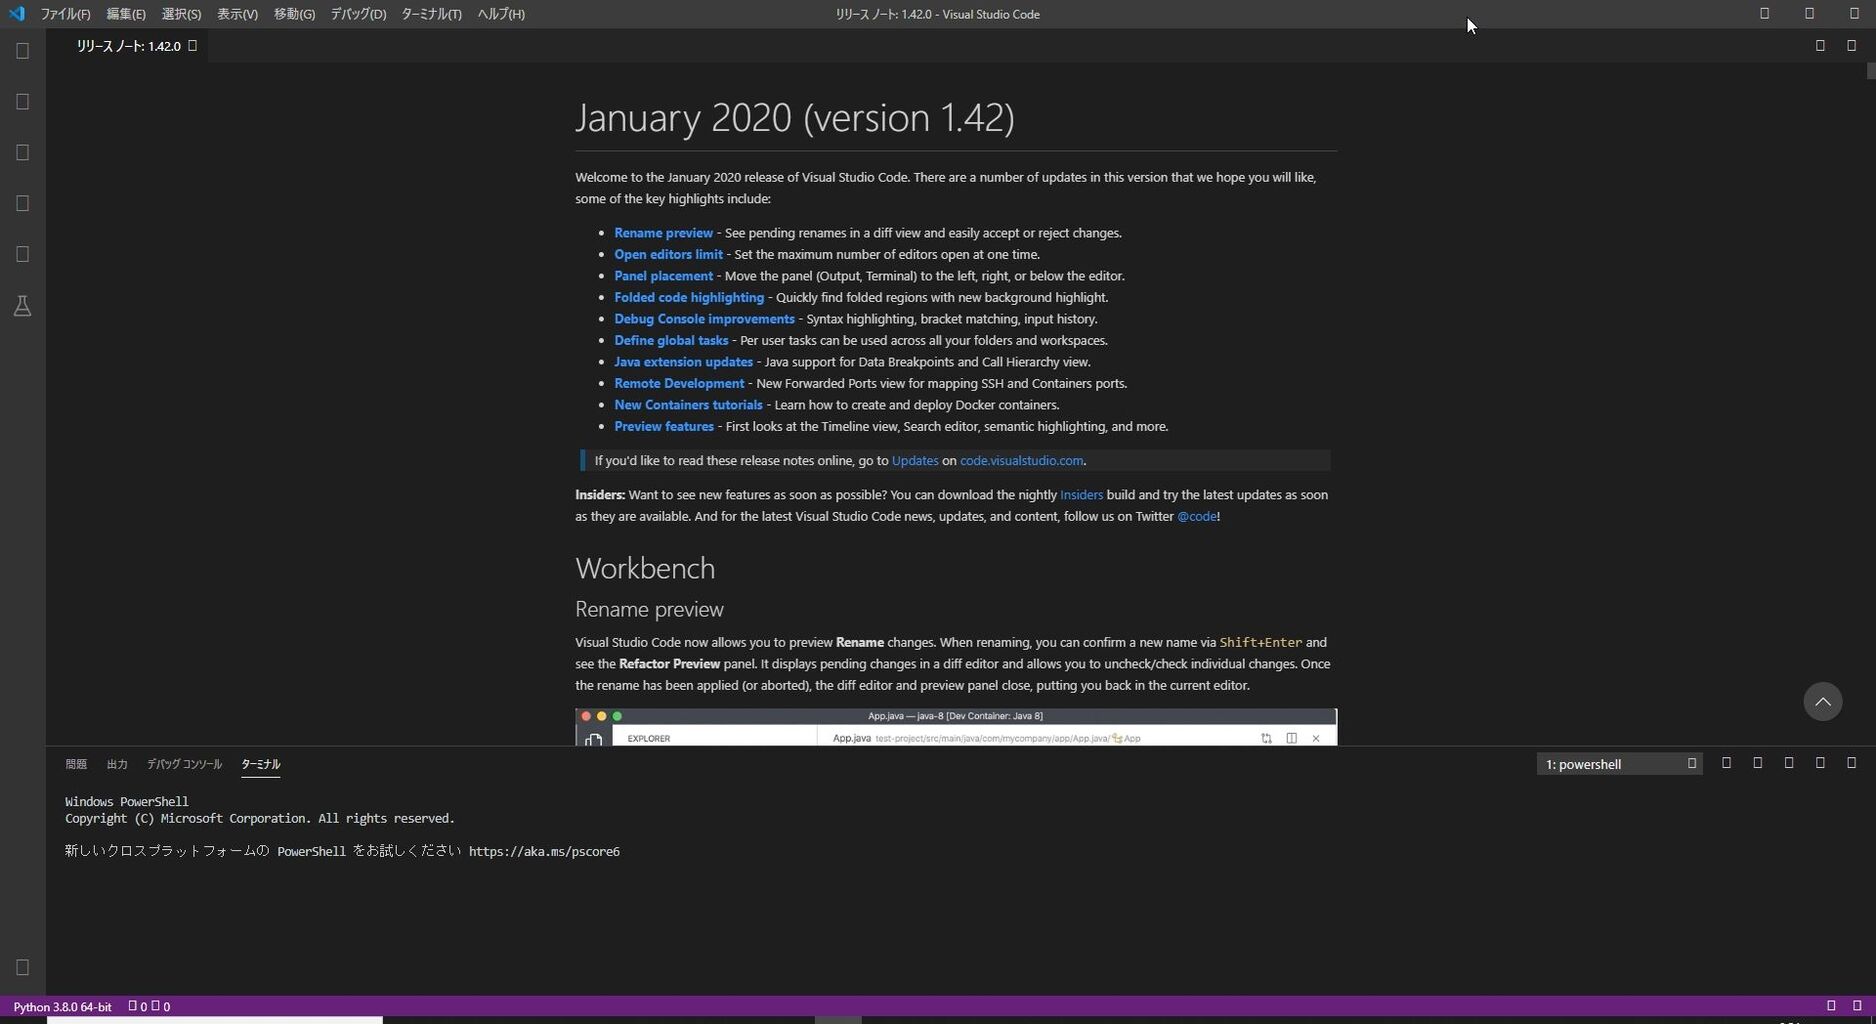Open the デバッグ(D) menu

tap(358, 14)
